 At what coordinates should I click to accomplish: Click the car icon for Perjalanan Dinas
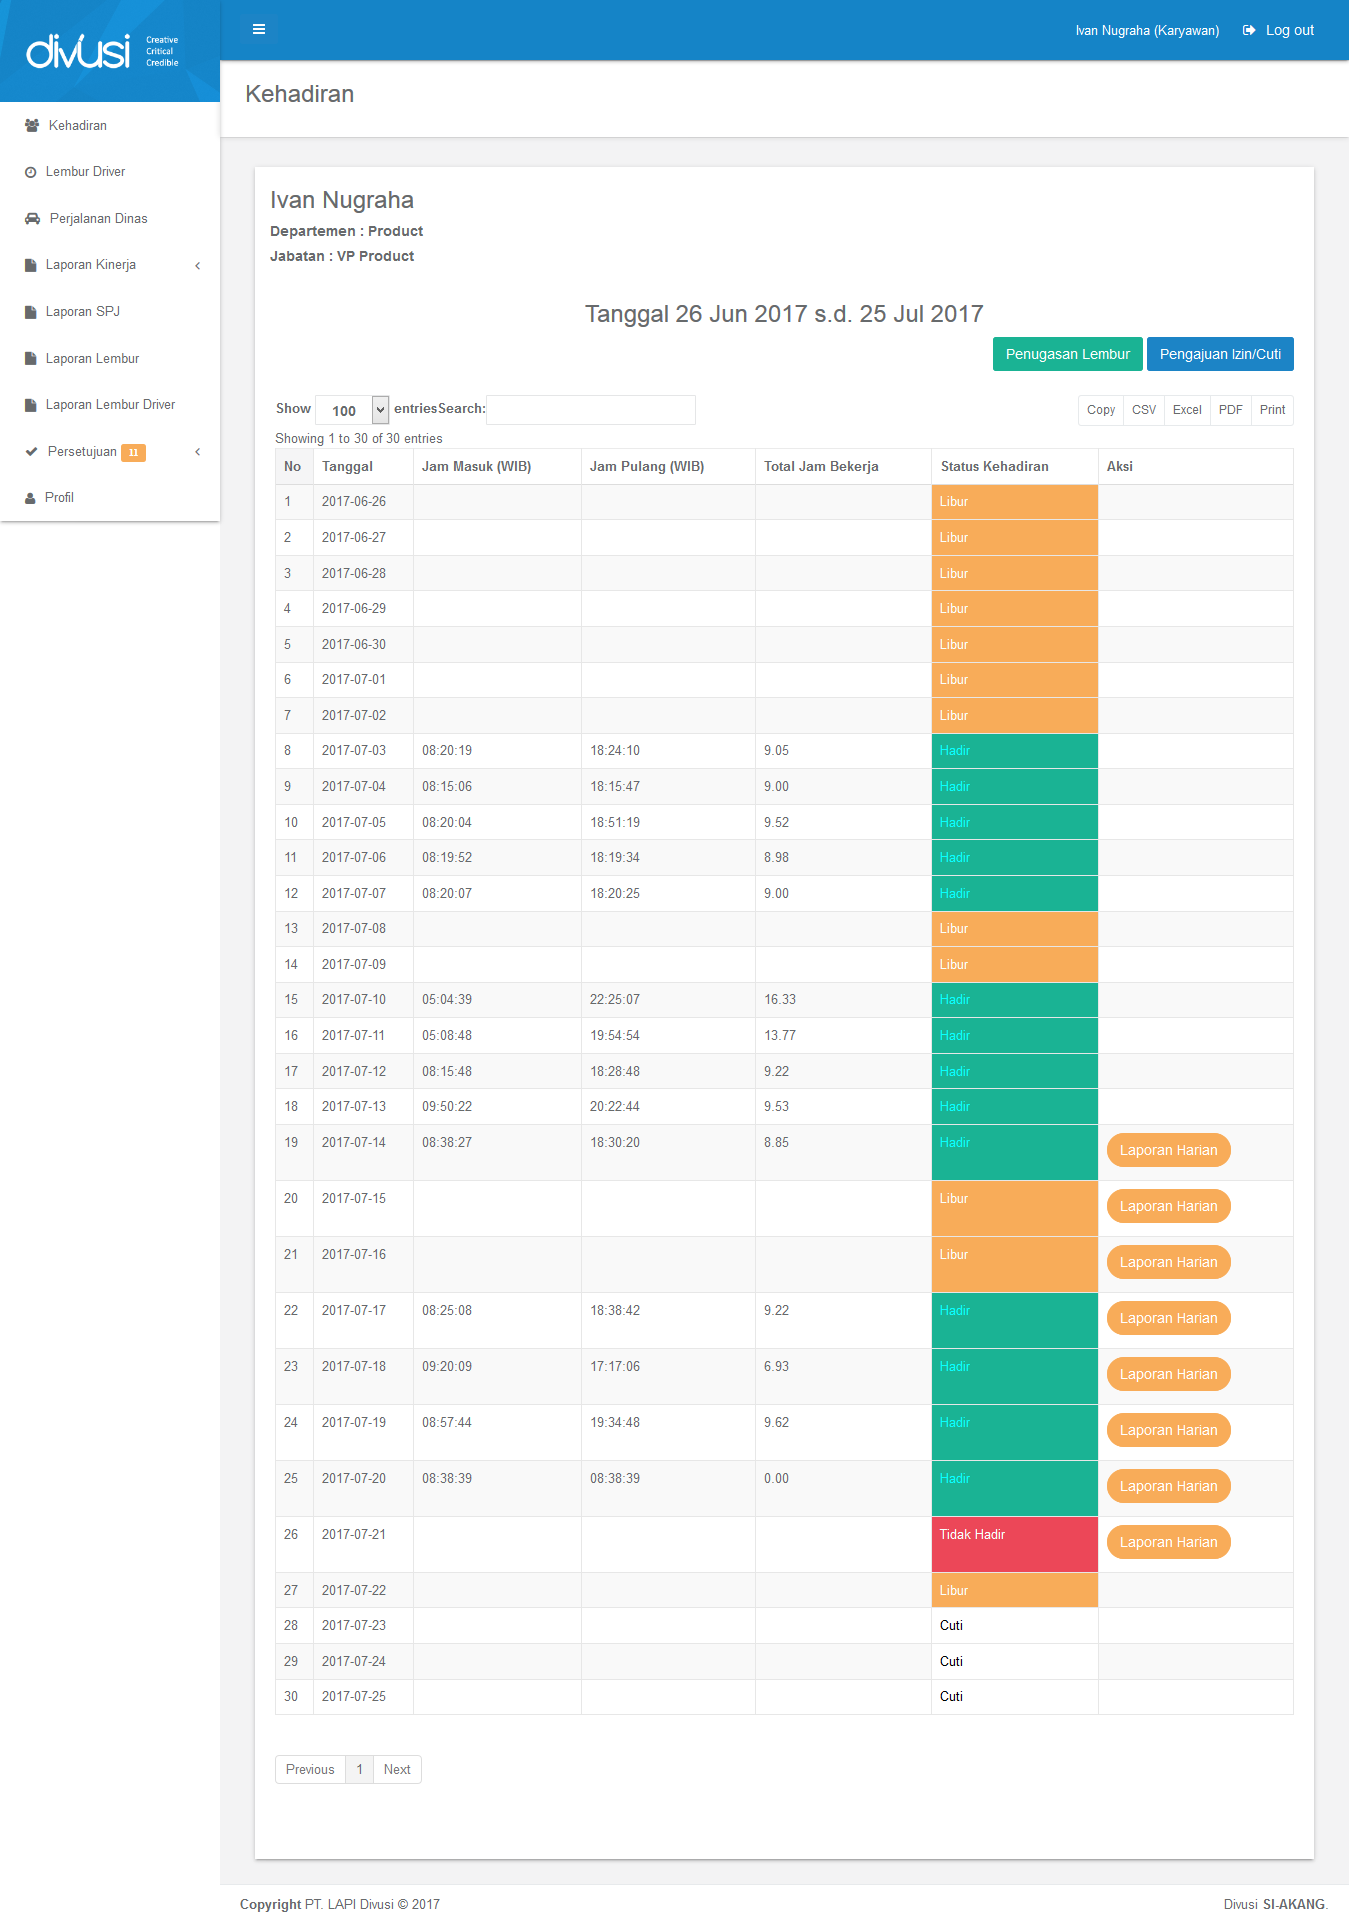(32, 219)
